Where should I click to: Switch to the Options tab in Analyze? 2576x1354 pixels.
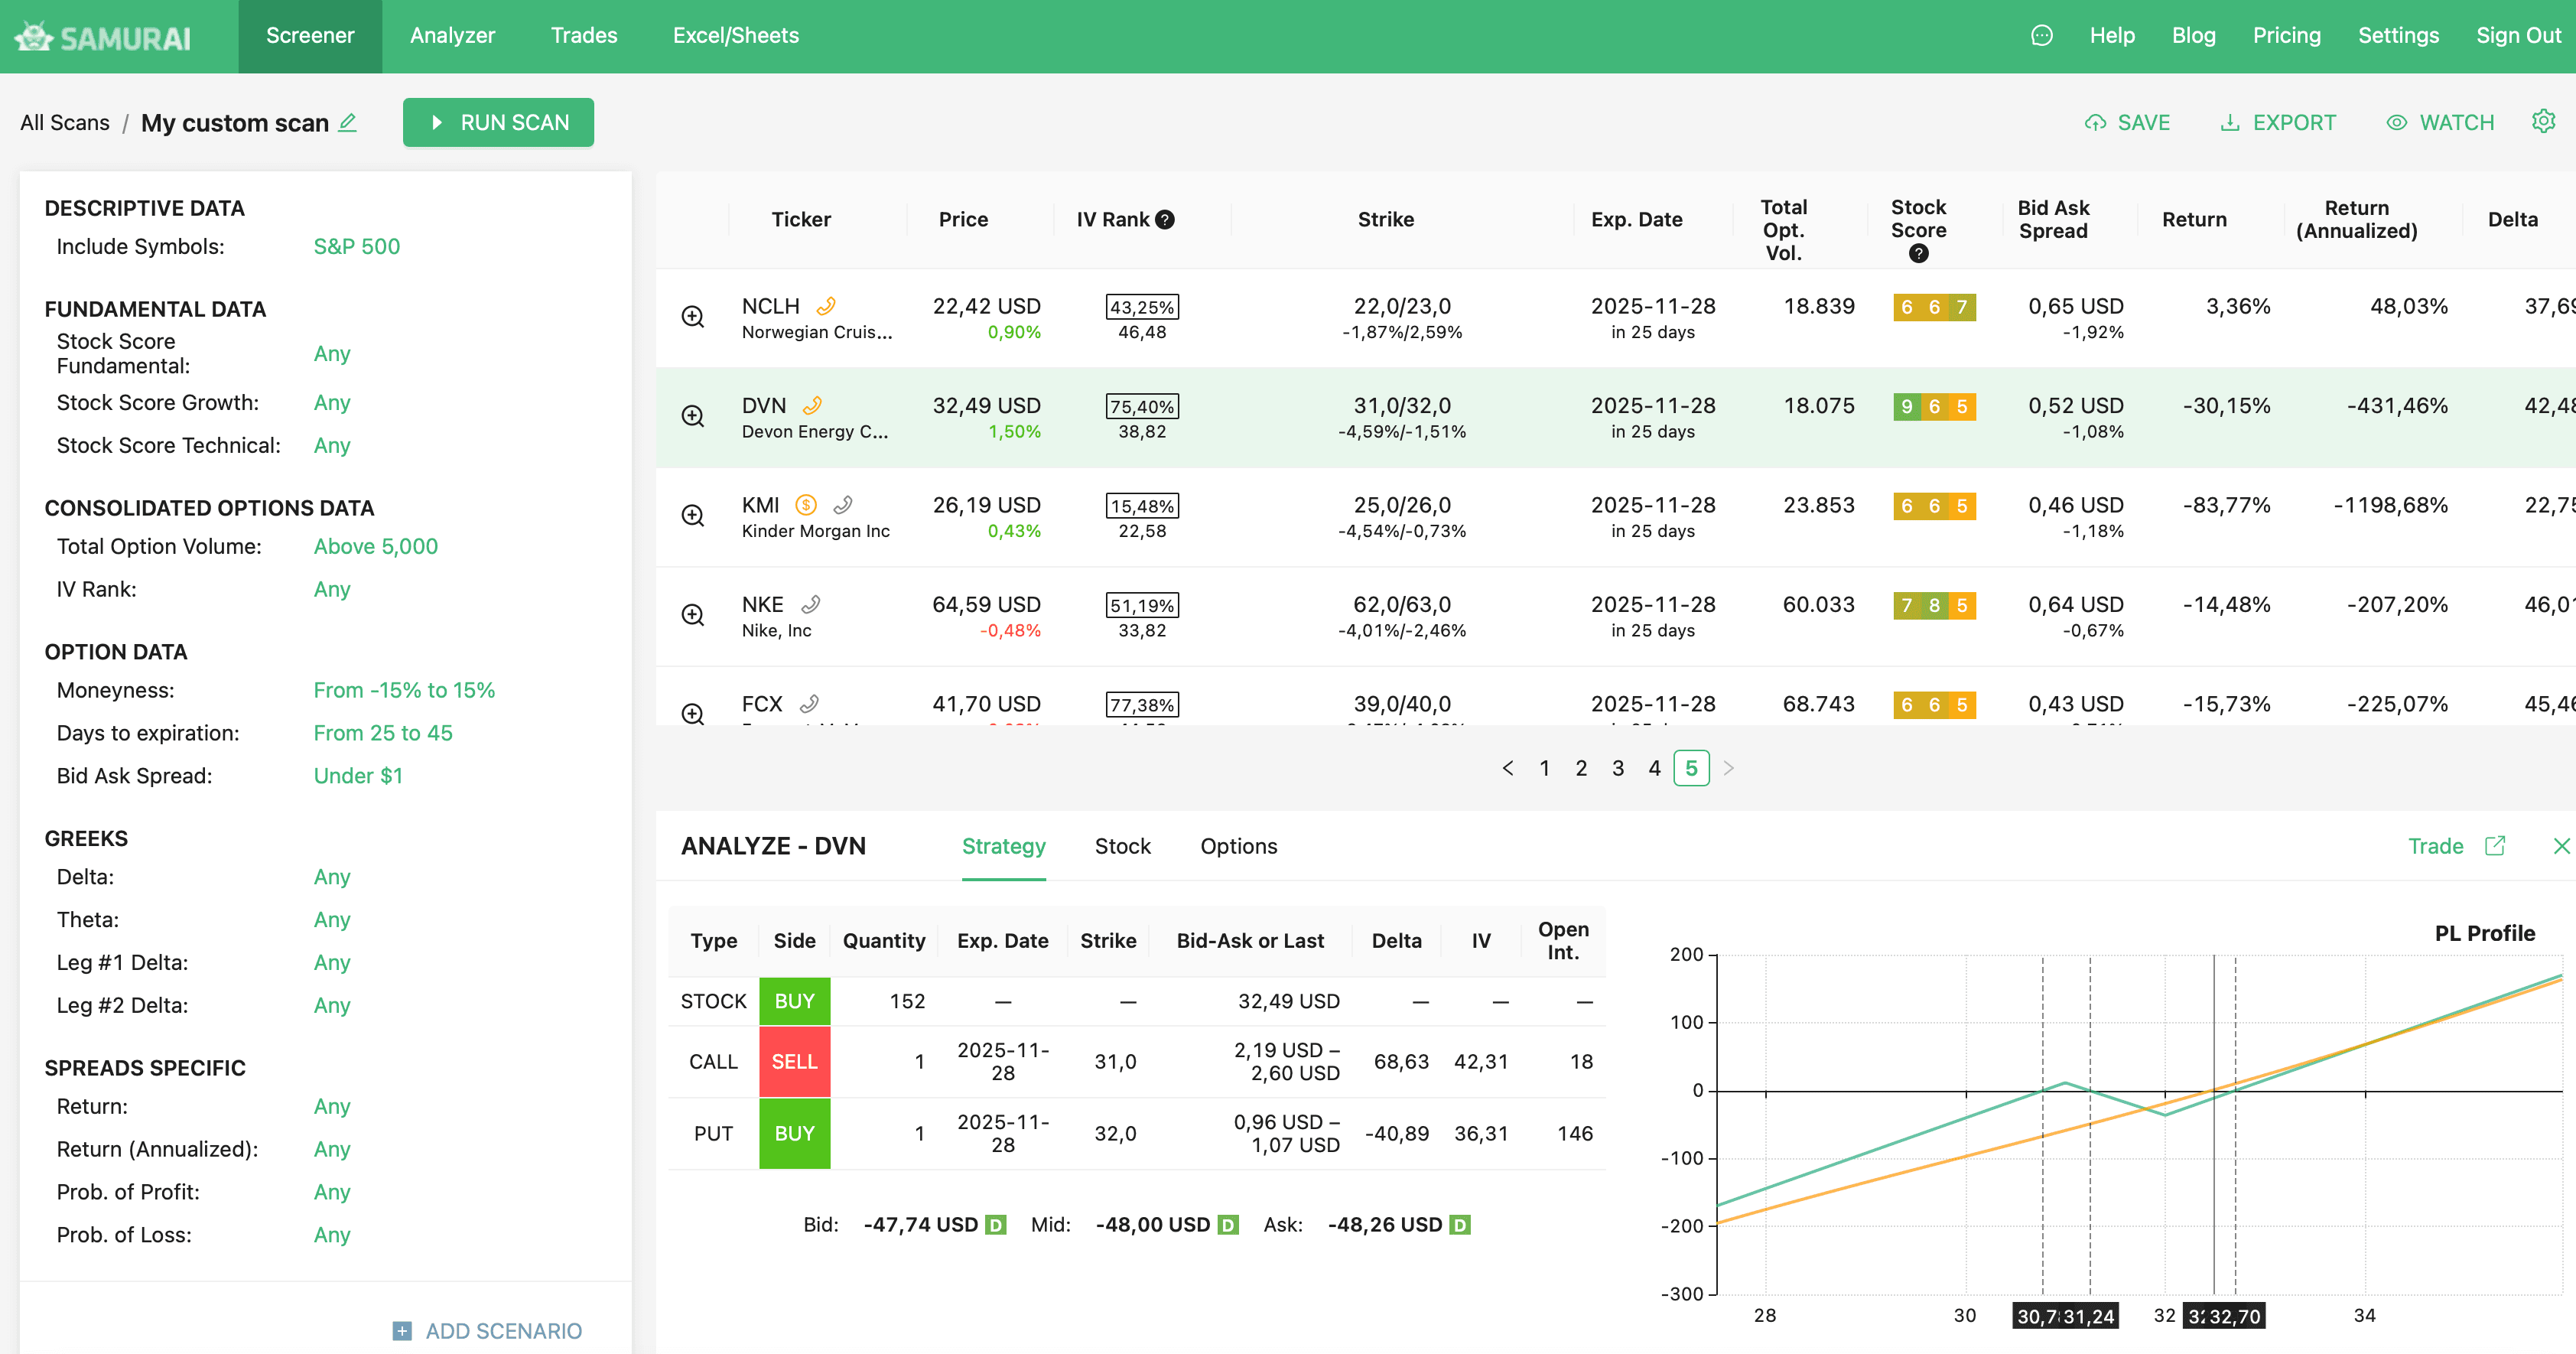coord(1238,846)
